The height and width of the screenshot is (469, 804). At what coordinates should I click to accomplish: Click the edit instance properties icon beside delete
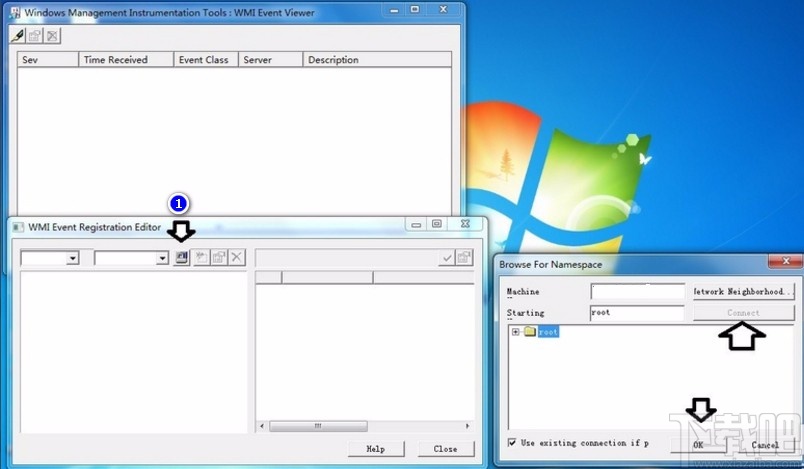click(x=219, y=257)
